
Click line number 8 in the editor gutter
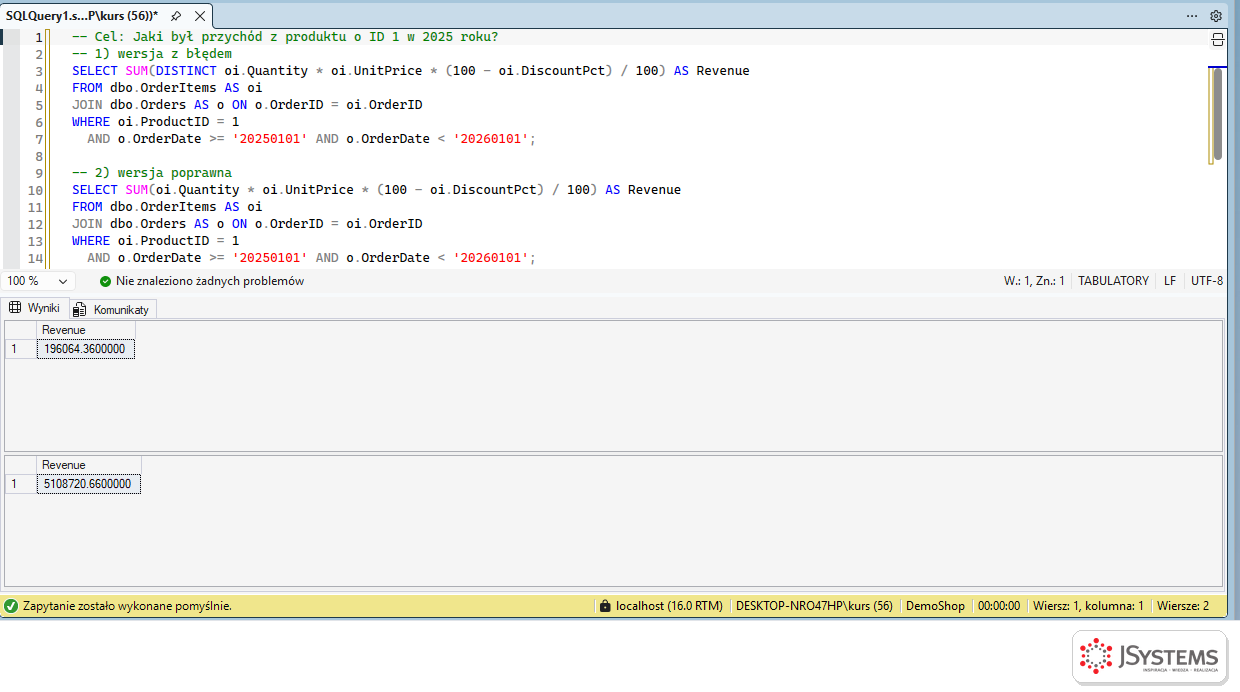pos(39,156)
